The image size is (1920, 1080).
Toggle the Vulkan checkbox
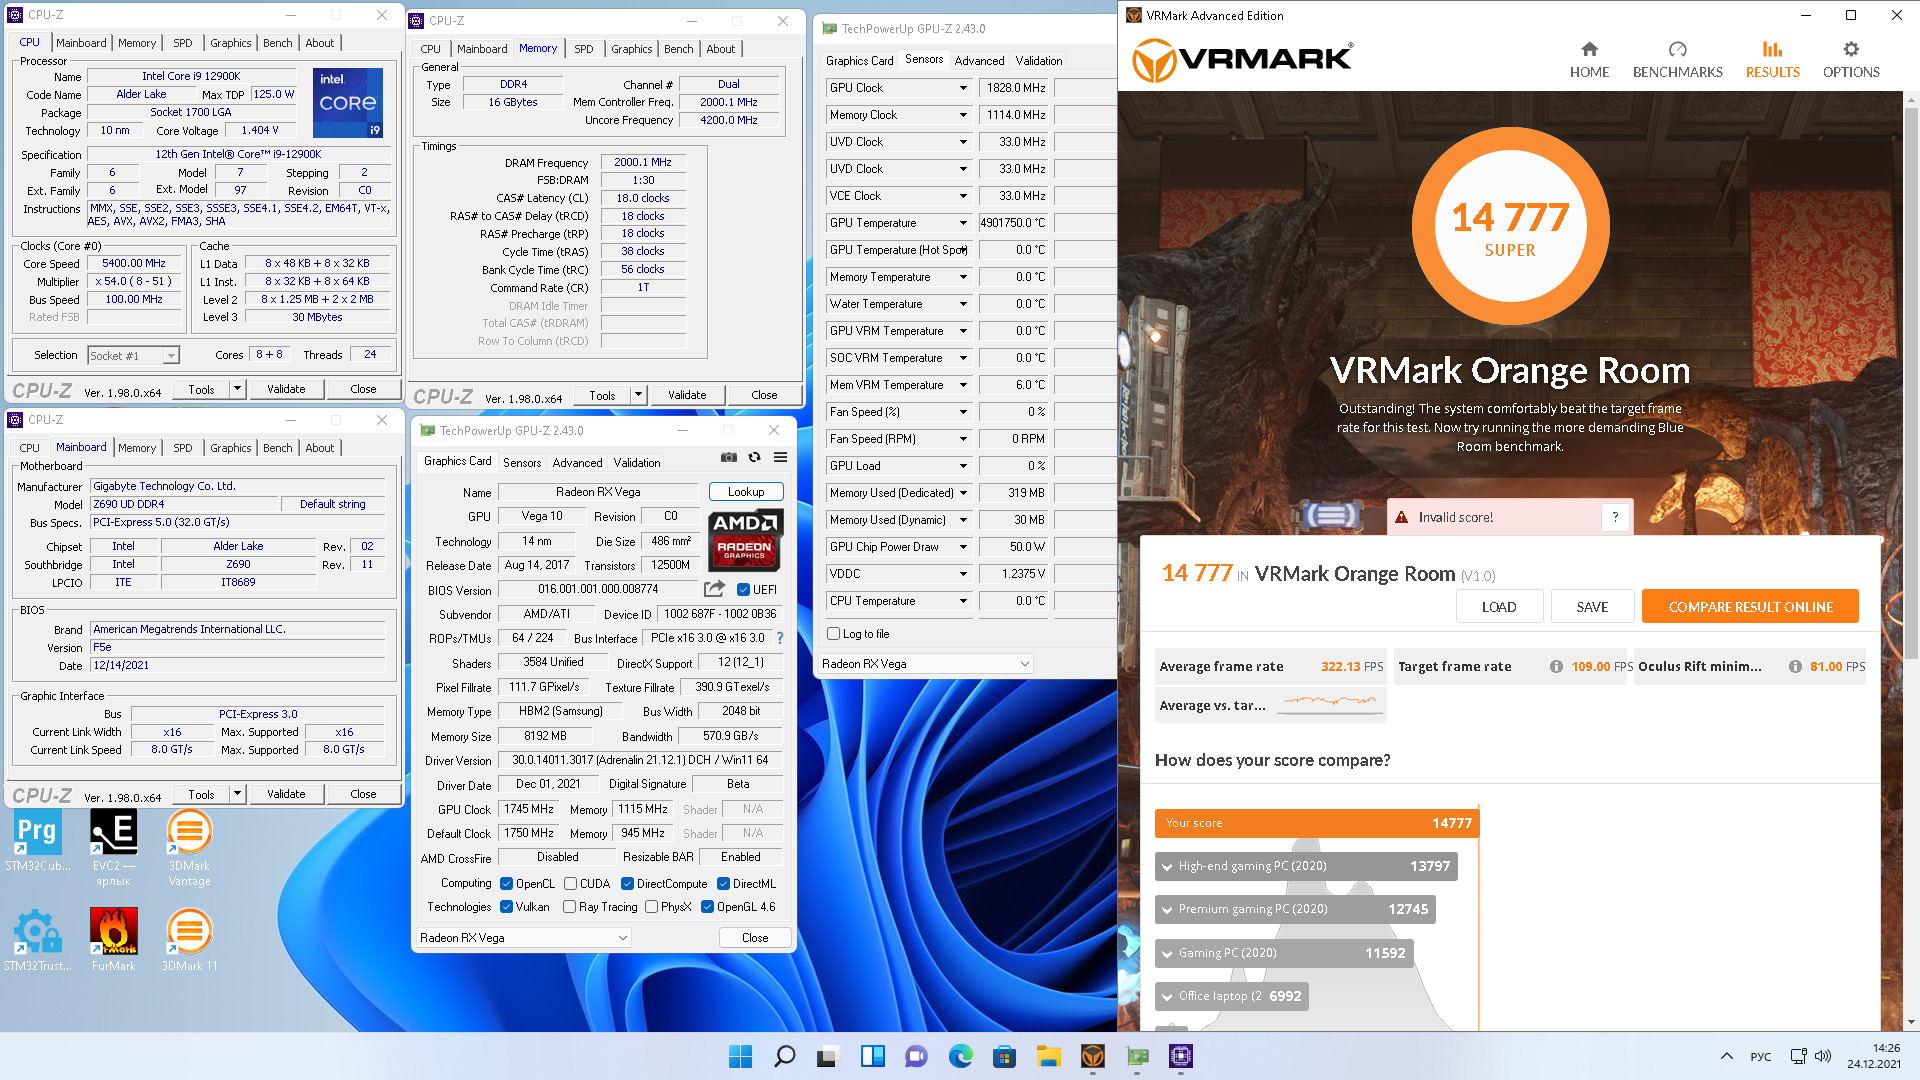click(x=506, y=907)
